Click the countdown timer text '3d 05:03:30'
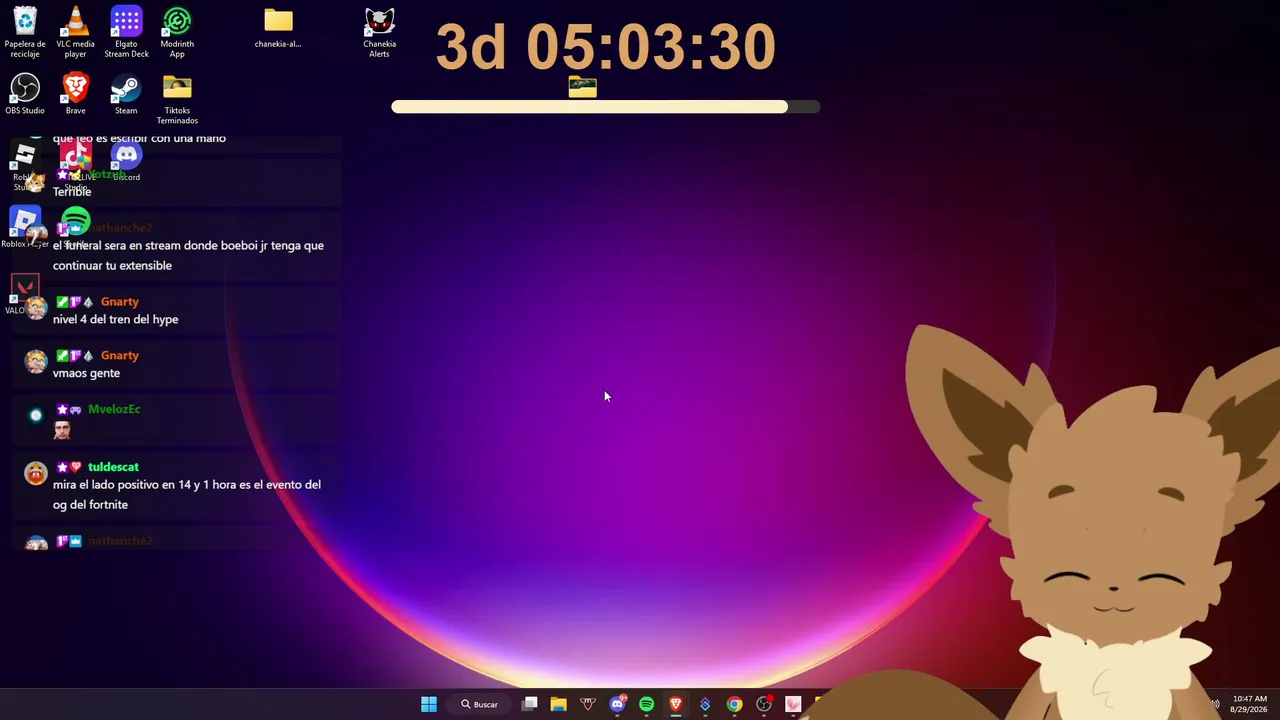This screenshot has height=720, width=1280. (606, 47)
